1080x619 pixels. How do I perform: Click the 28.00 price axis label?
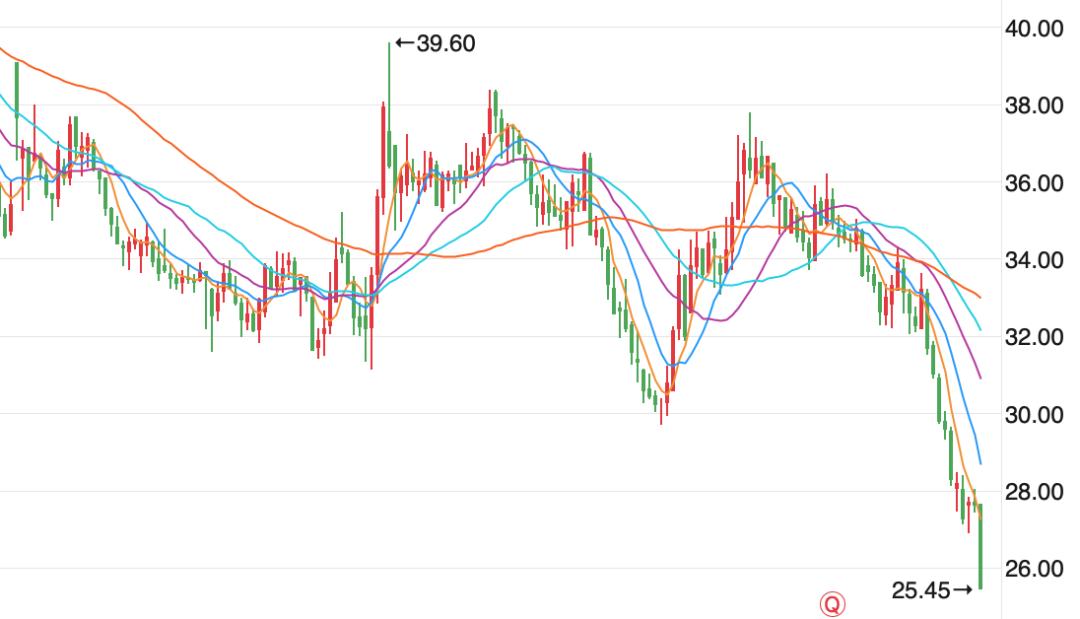point(1034,492)
